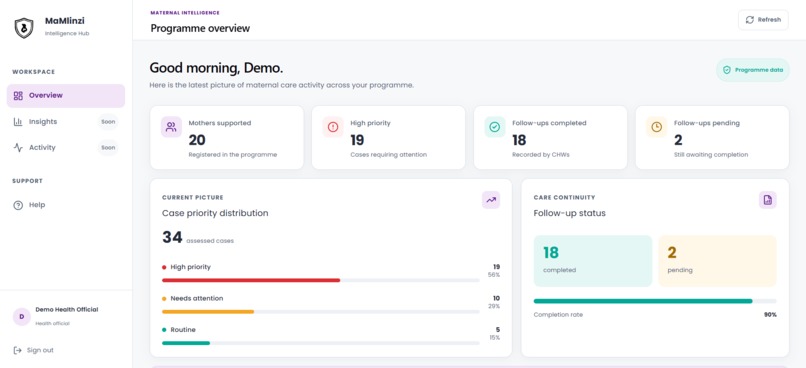The width and height of the screenshot is (806, 368).
Task: Click the '90%' completion rate value
Action: [x=770, y=315]
